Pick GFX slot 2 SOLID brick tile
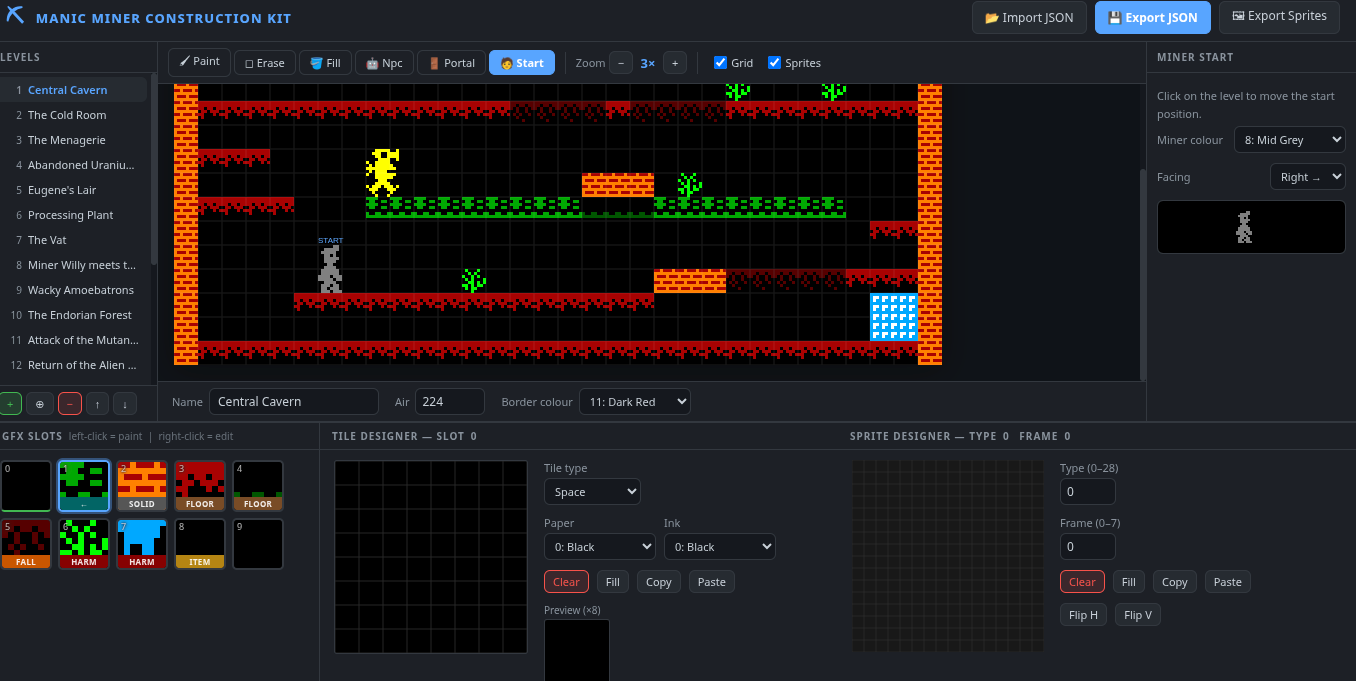Viewport: 1356px width, 681px height. coord(142,486)
